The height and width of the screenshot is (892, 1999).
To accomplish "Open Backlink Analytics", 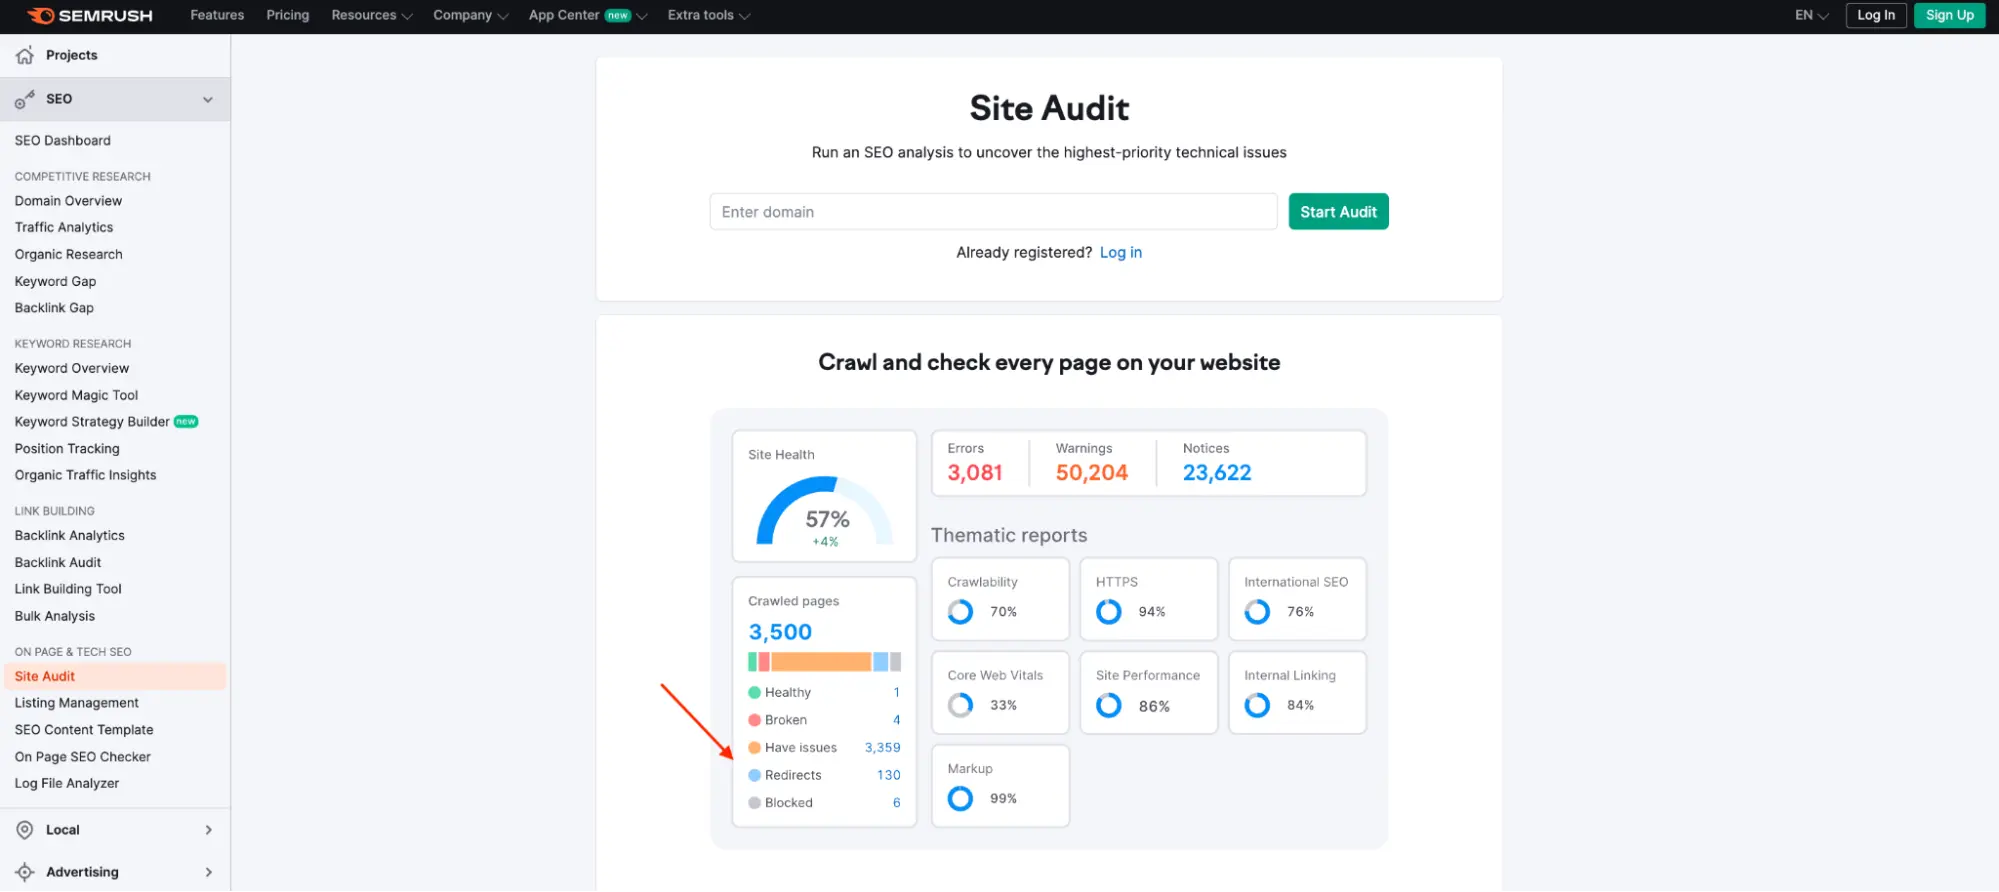I will coord(70,536).
